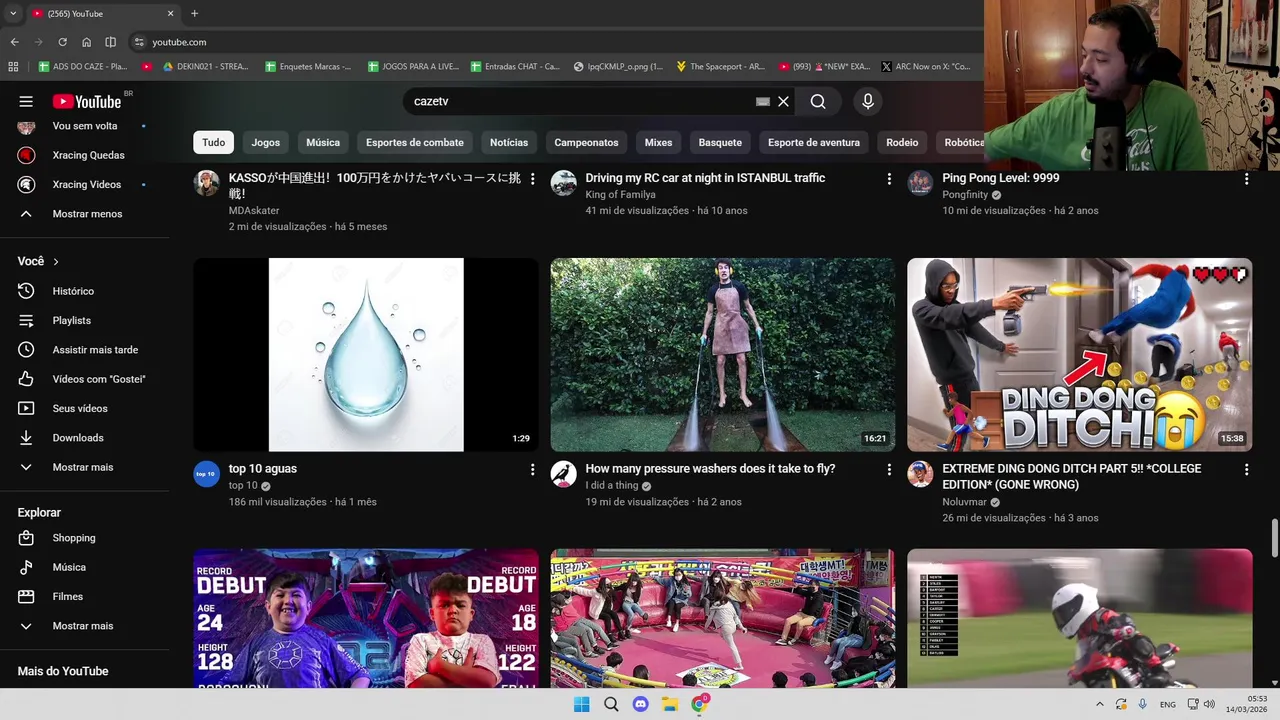Screen dimensions: 1280x720
Task: Open The Spaceport bookmark
Action: (721, 67)
